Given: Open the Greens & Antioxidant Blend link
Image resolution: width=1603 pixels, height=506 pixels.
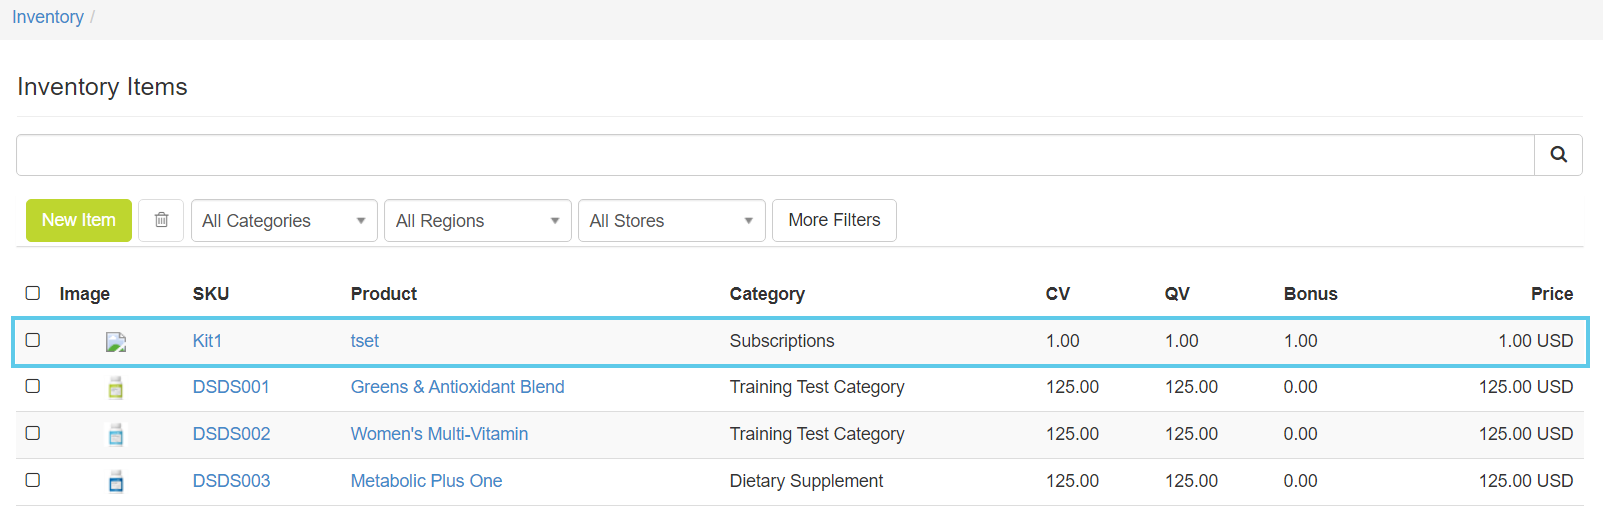Looking at the screenshot, I should [x=457, y=387].
